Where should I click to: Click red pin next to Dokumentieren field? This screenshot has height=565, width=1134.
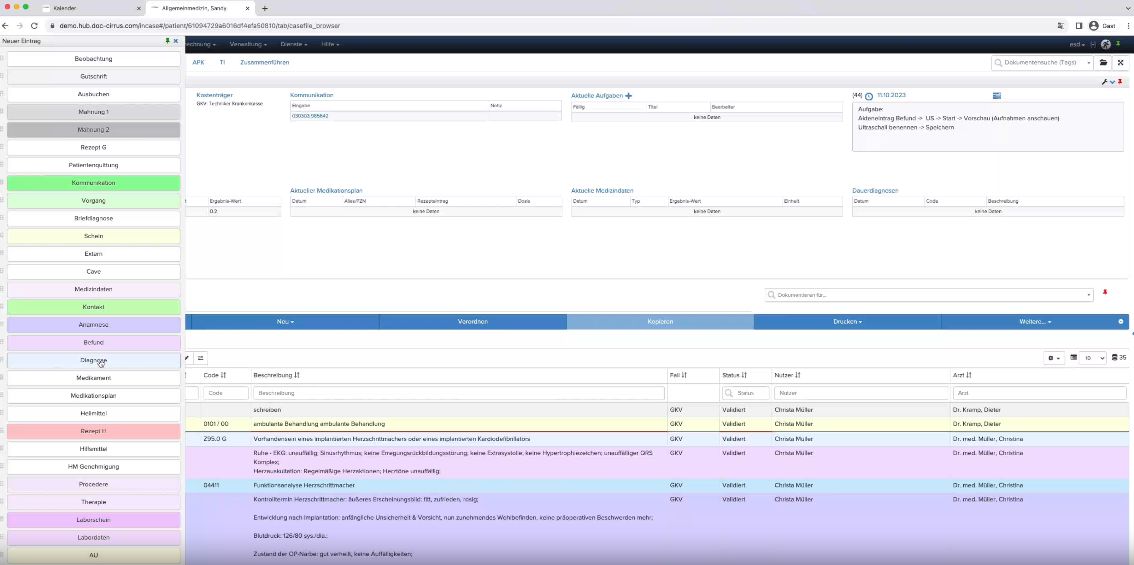point(1104,292)
